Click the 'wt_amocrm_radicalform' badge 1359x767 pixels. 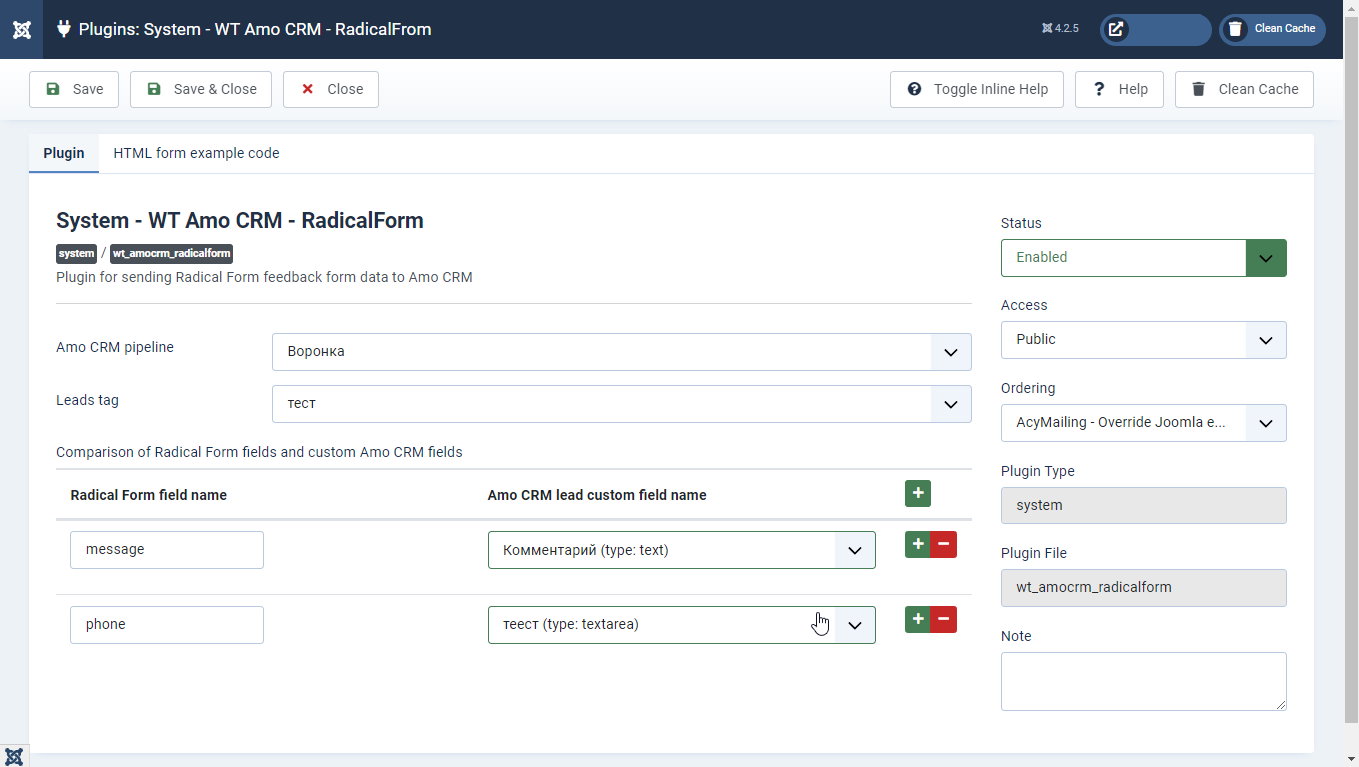coord(171,253)
